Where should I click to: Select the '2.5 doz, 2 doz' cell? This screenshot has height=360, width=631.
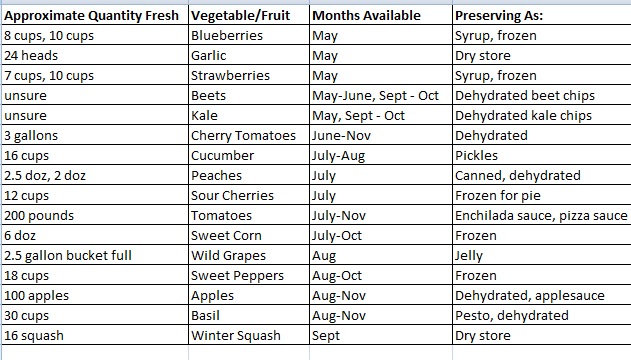[95, 175]
